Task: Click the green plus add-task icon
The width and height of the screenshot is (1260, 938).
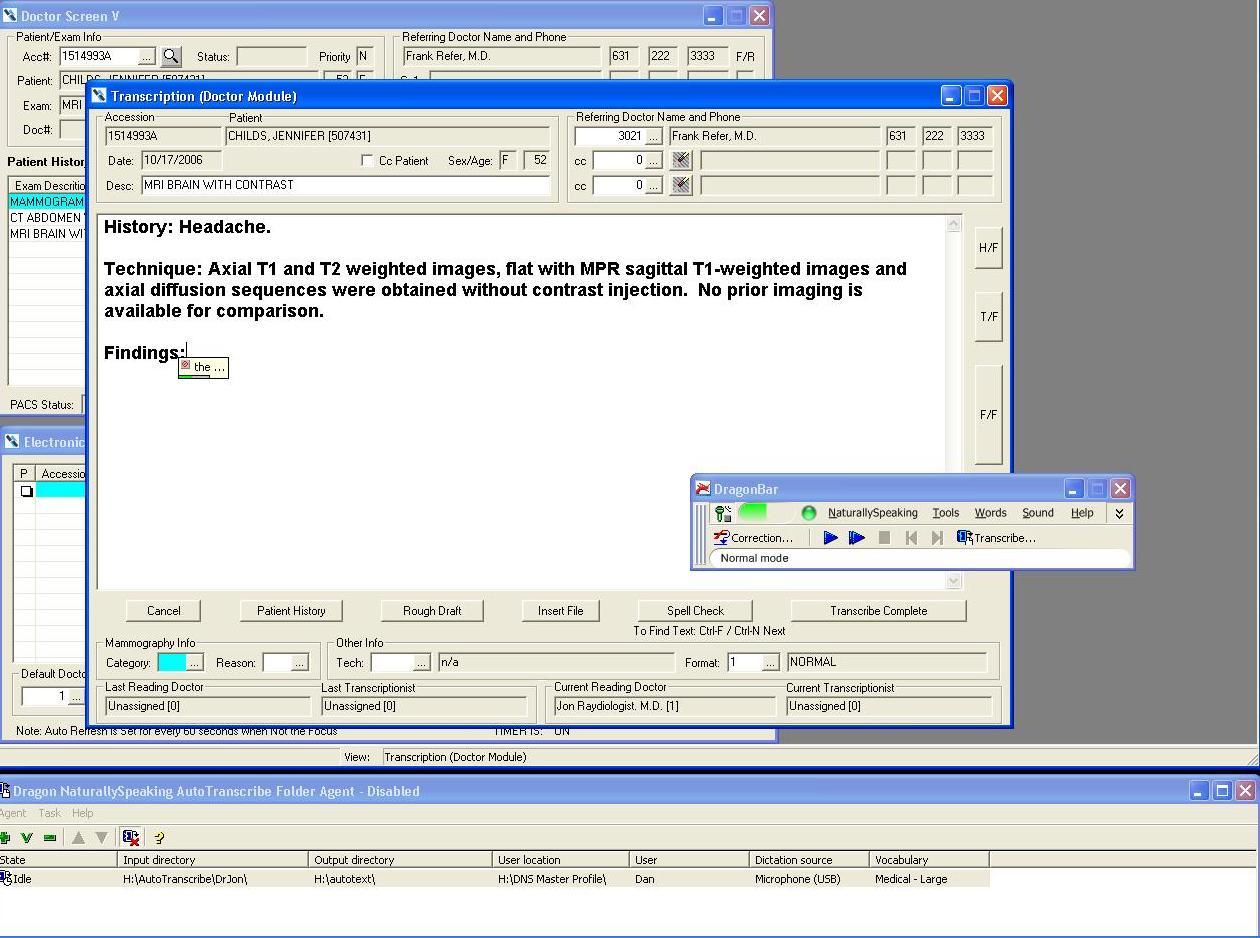Action: (x=5, y=838)
